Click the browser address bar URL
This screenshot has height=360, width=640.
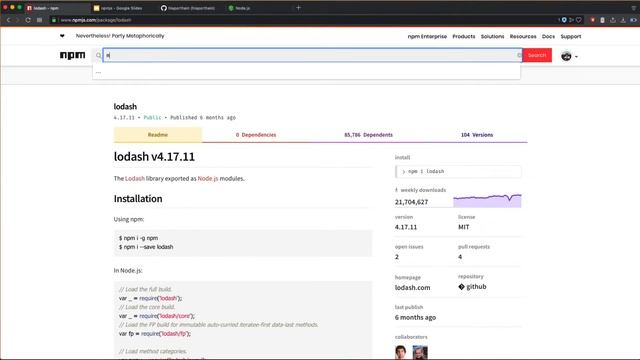[x=96, y=20]
